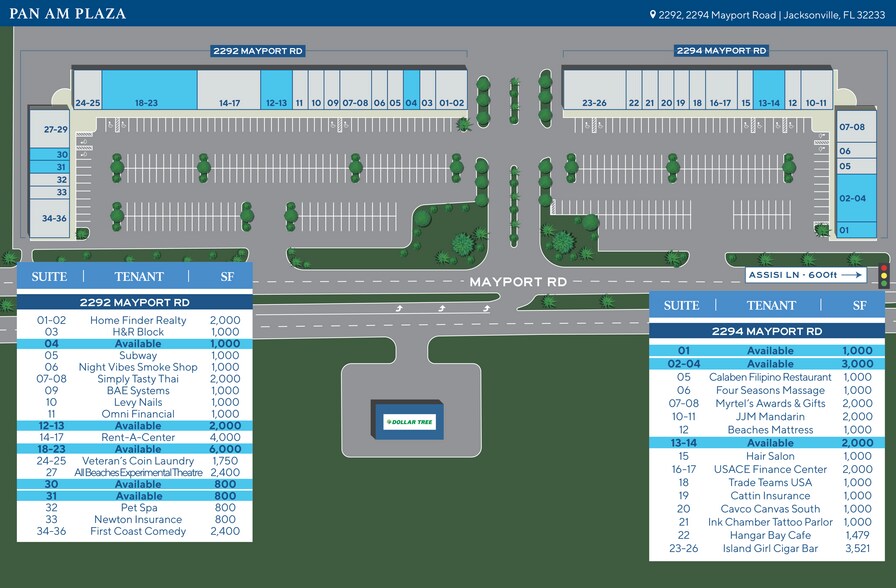Click the Levy Nails tenant name
Image resolution: width=896 pixels, height=588 pixels.
(x=138, y=402)
